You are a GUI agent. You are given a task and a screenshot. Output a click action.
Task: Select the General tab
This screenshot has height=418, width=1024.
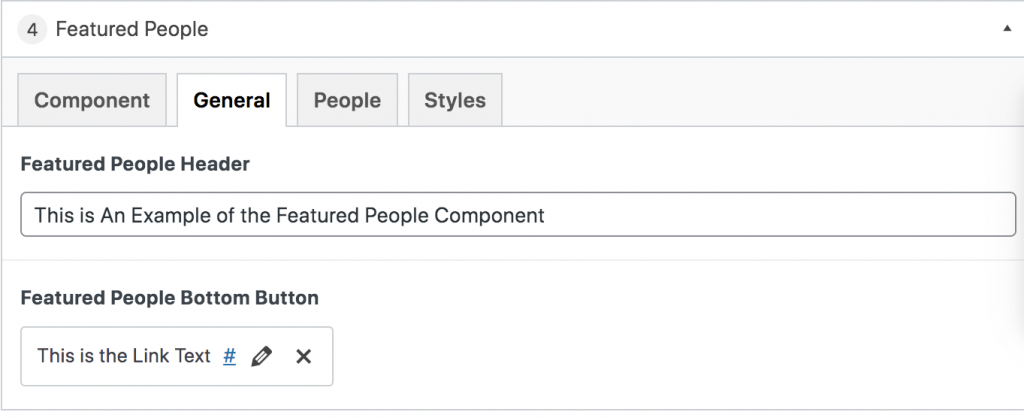point(232,100)
